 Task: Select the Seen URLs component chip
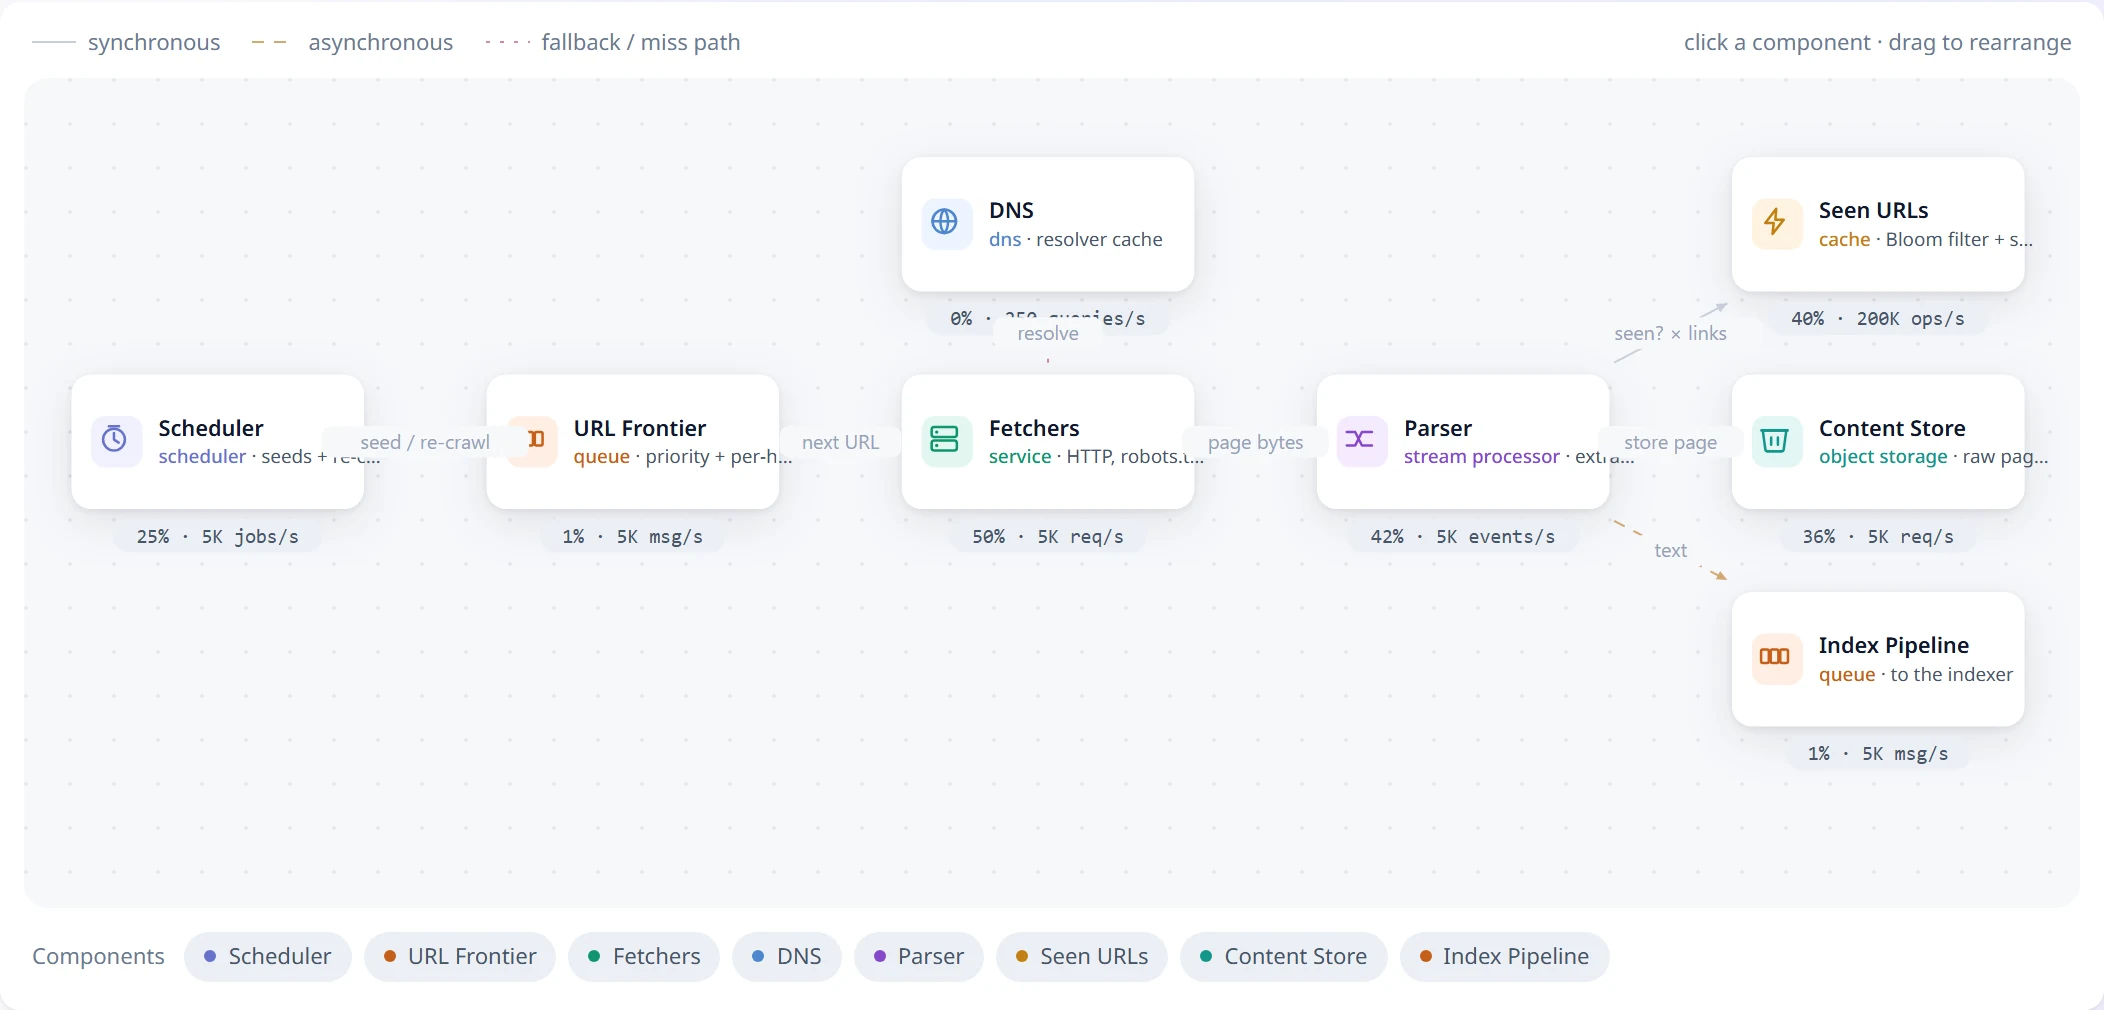pyautogui.click(x=1082, y=956)
